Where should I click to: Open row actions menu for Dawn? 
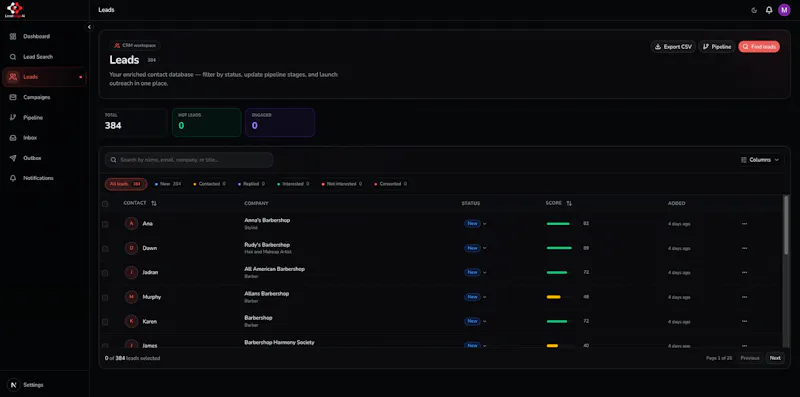pos(744,248)
